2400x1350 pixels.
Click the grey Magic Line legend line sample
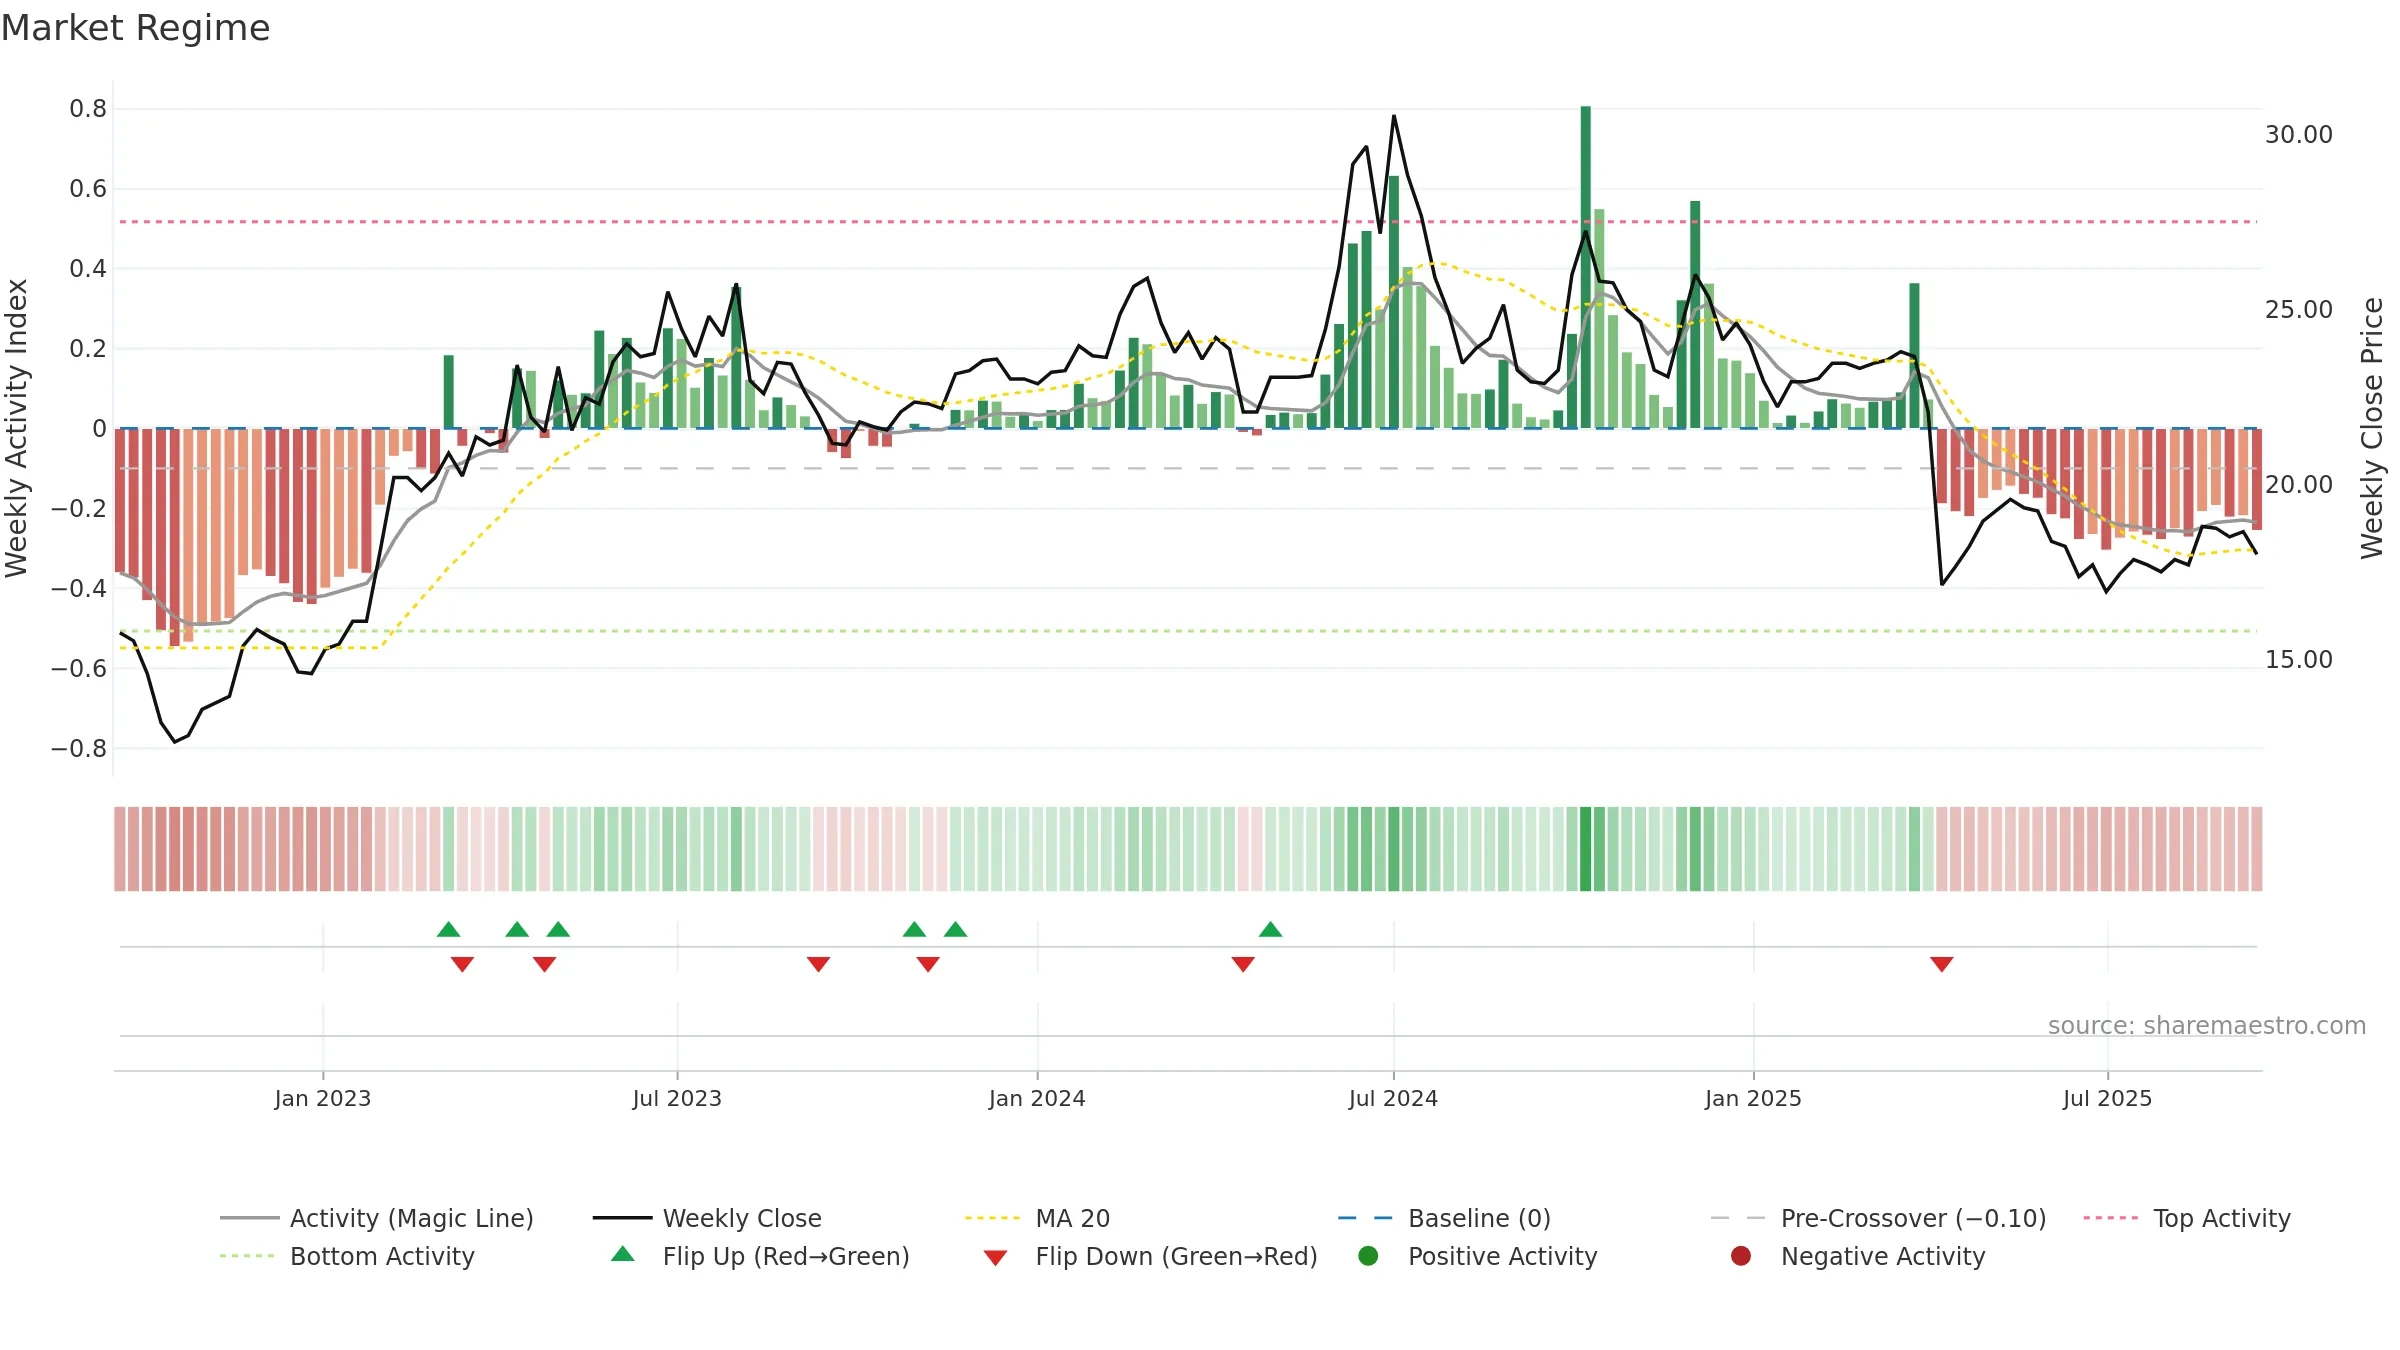click(x=249, y=1218)
